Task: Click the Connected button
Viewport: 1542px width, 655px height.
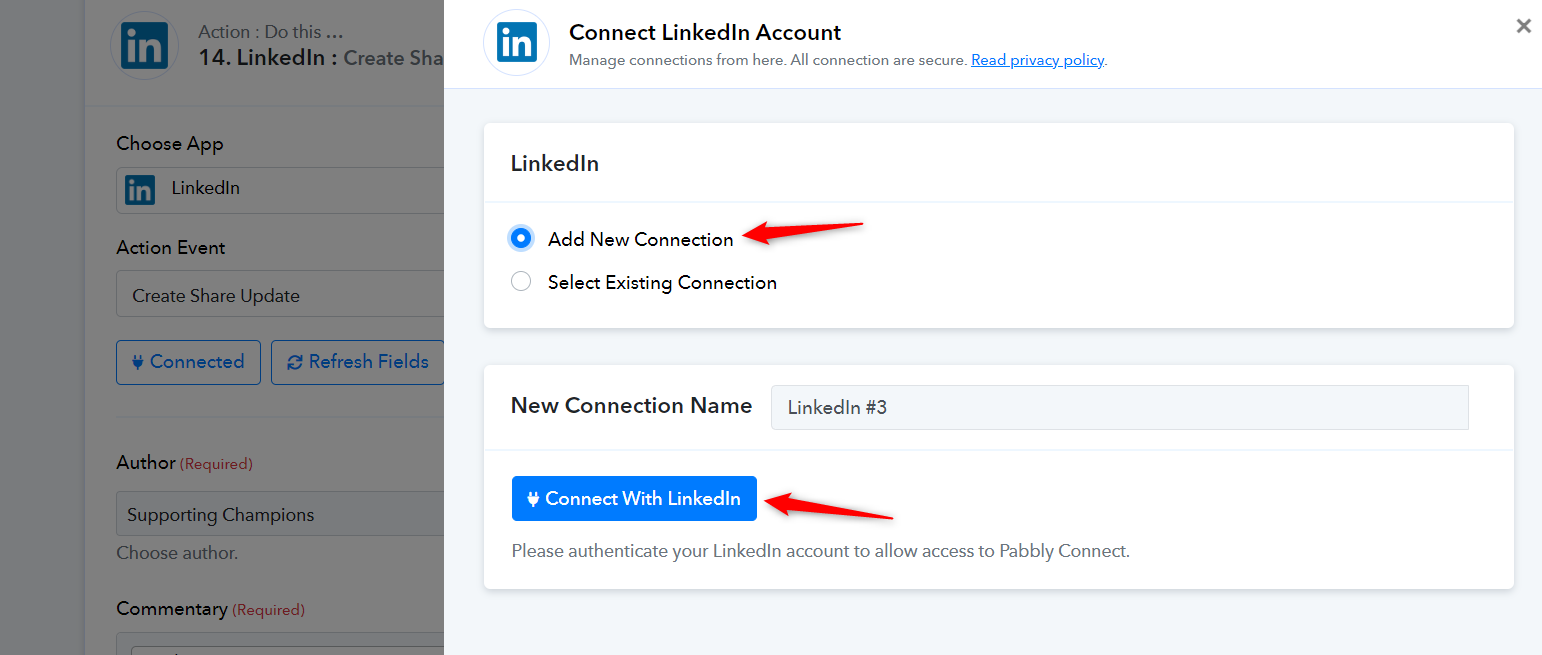Action: click(188, 362)
